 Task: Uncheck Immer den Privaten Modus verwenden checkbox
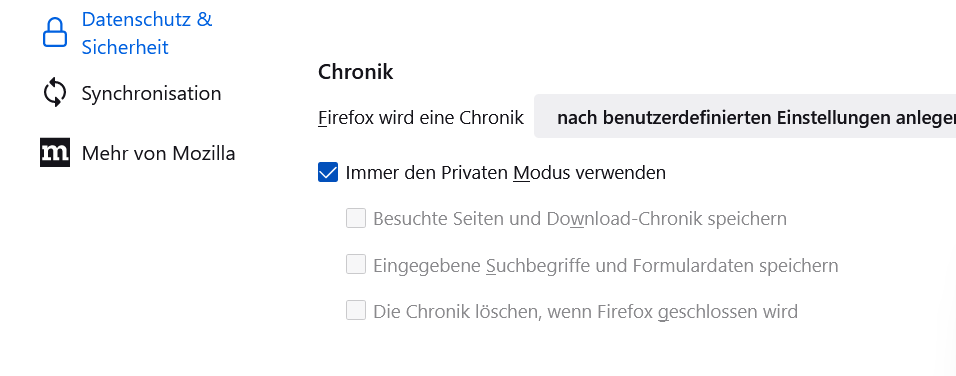[328, 172]
